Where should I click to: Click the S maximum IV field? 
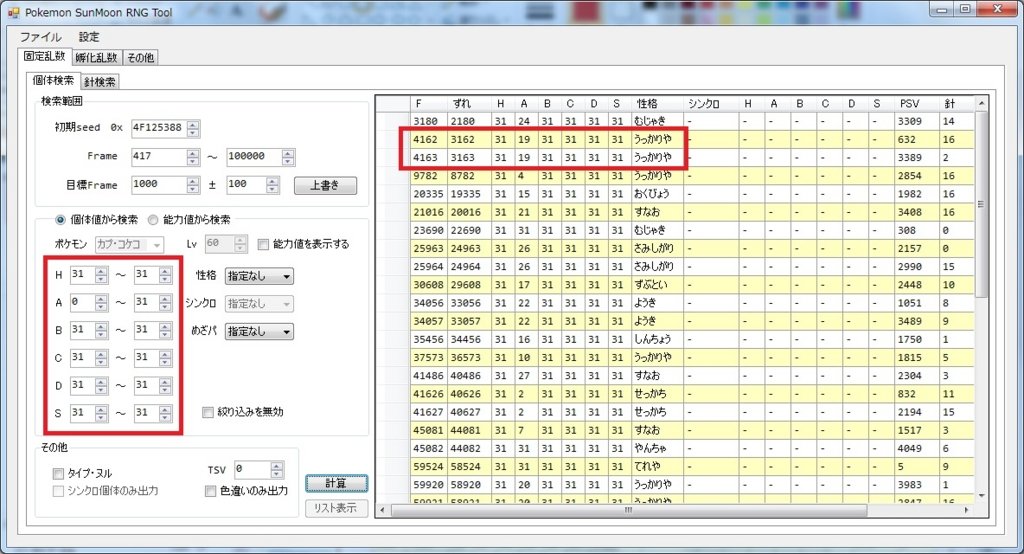(x=146, y=413)
